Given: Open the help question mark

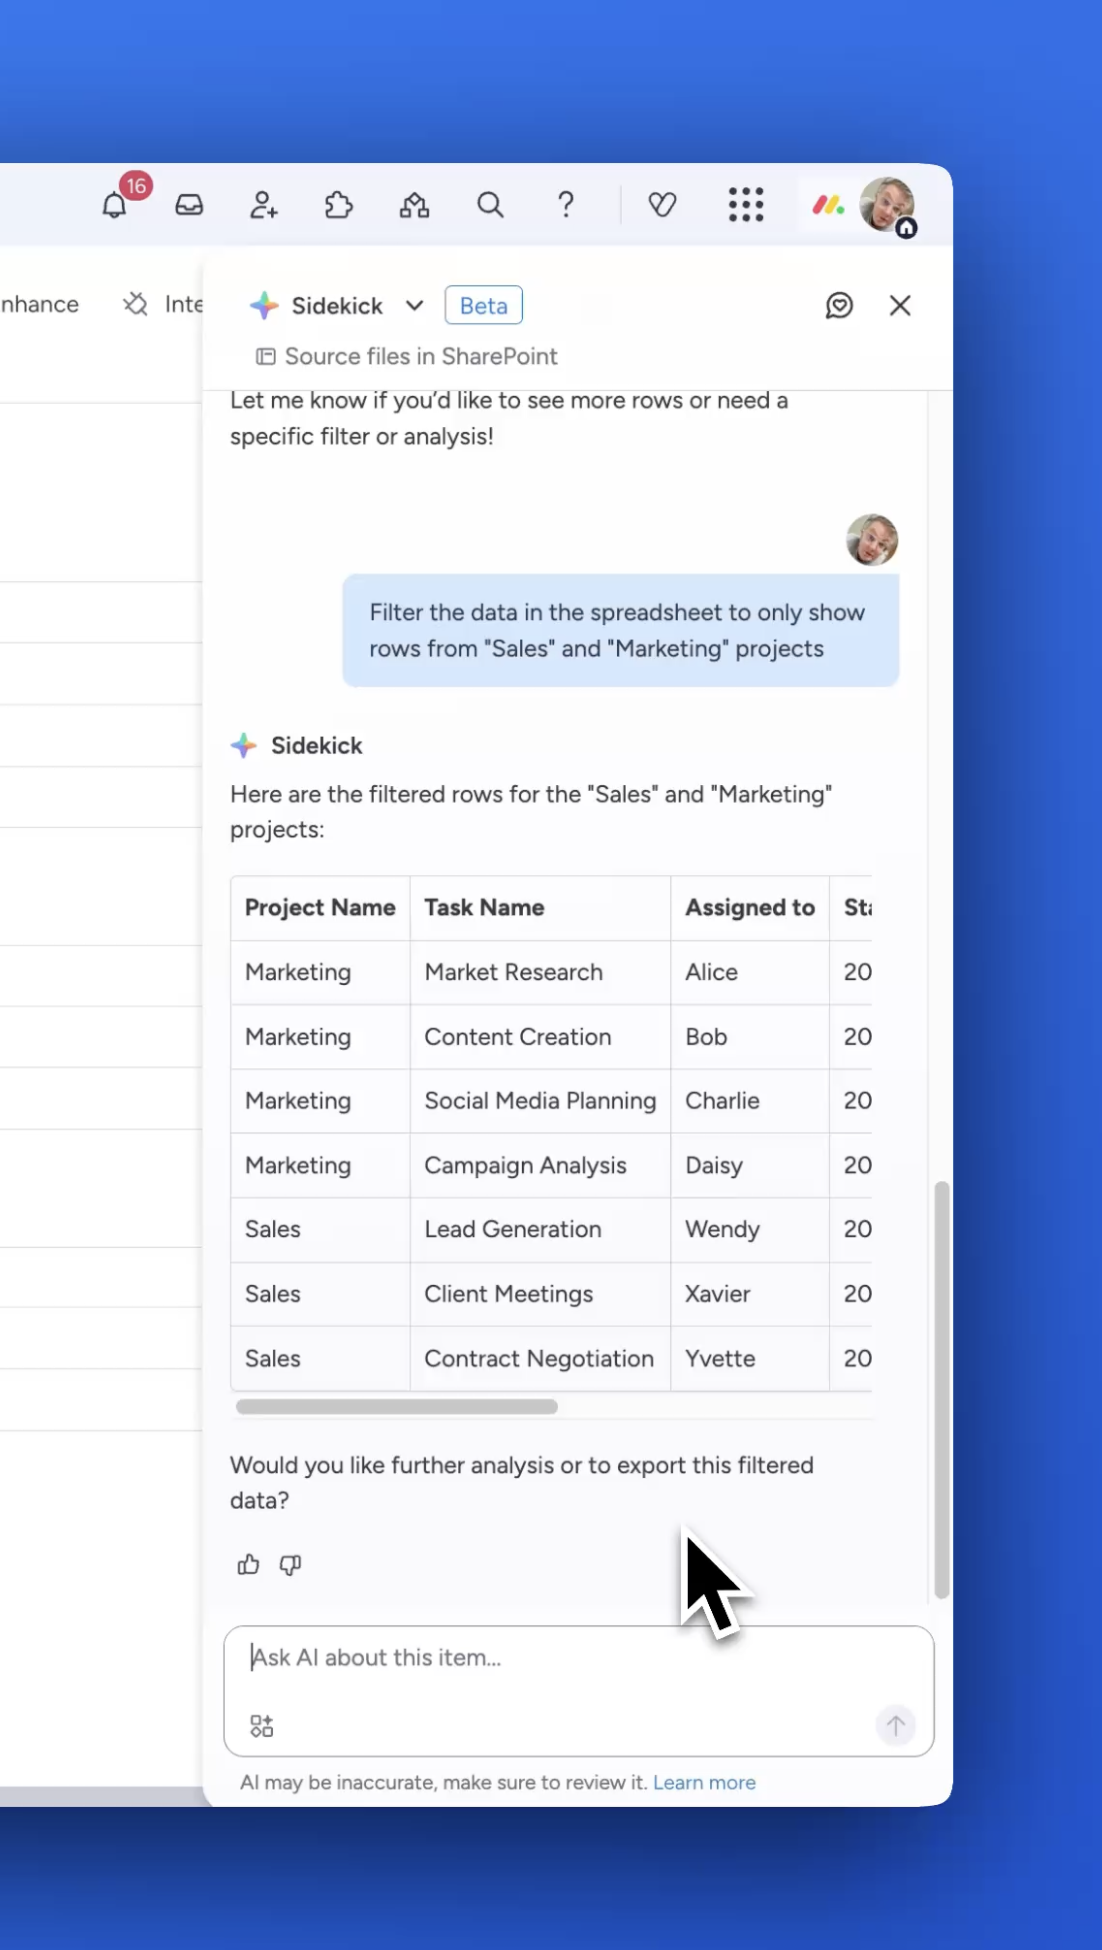Looking at the screenshot, I should [x=566, y=205].
